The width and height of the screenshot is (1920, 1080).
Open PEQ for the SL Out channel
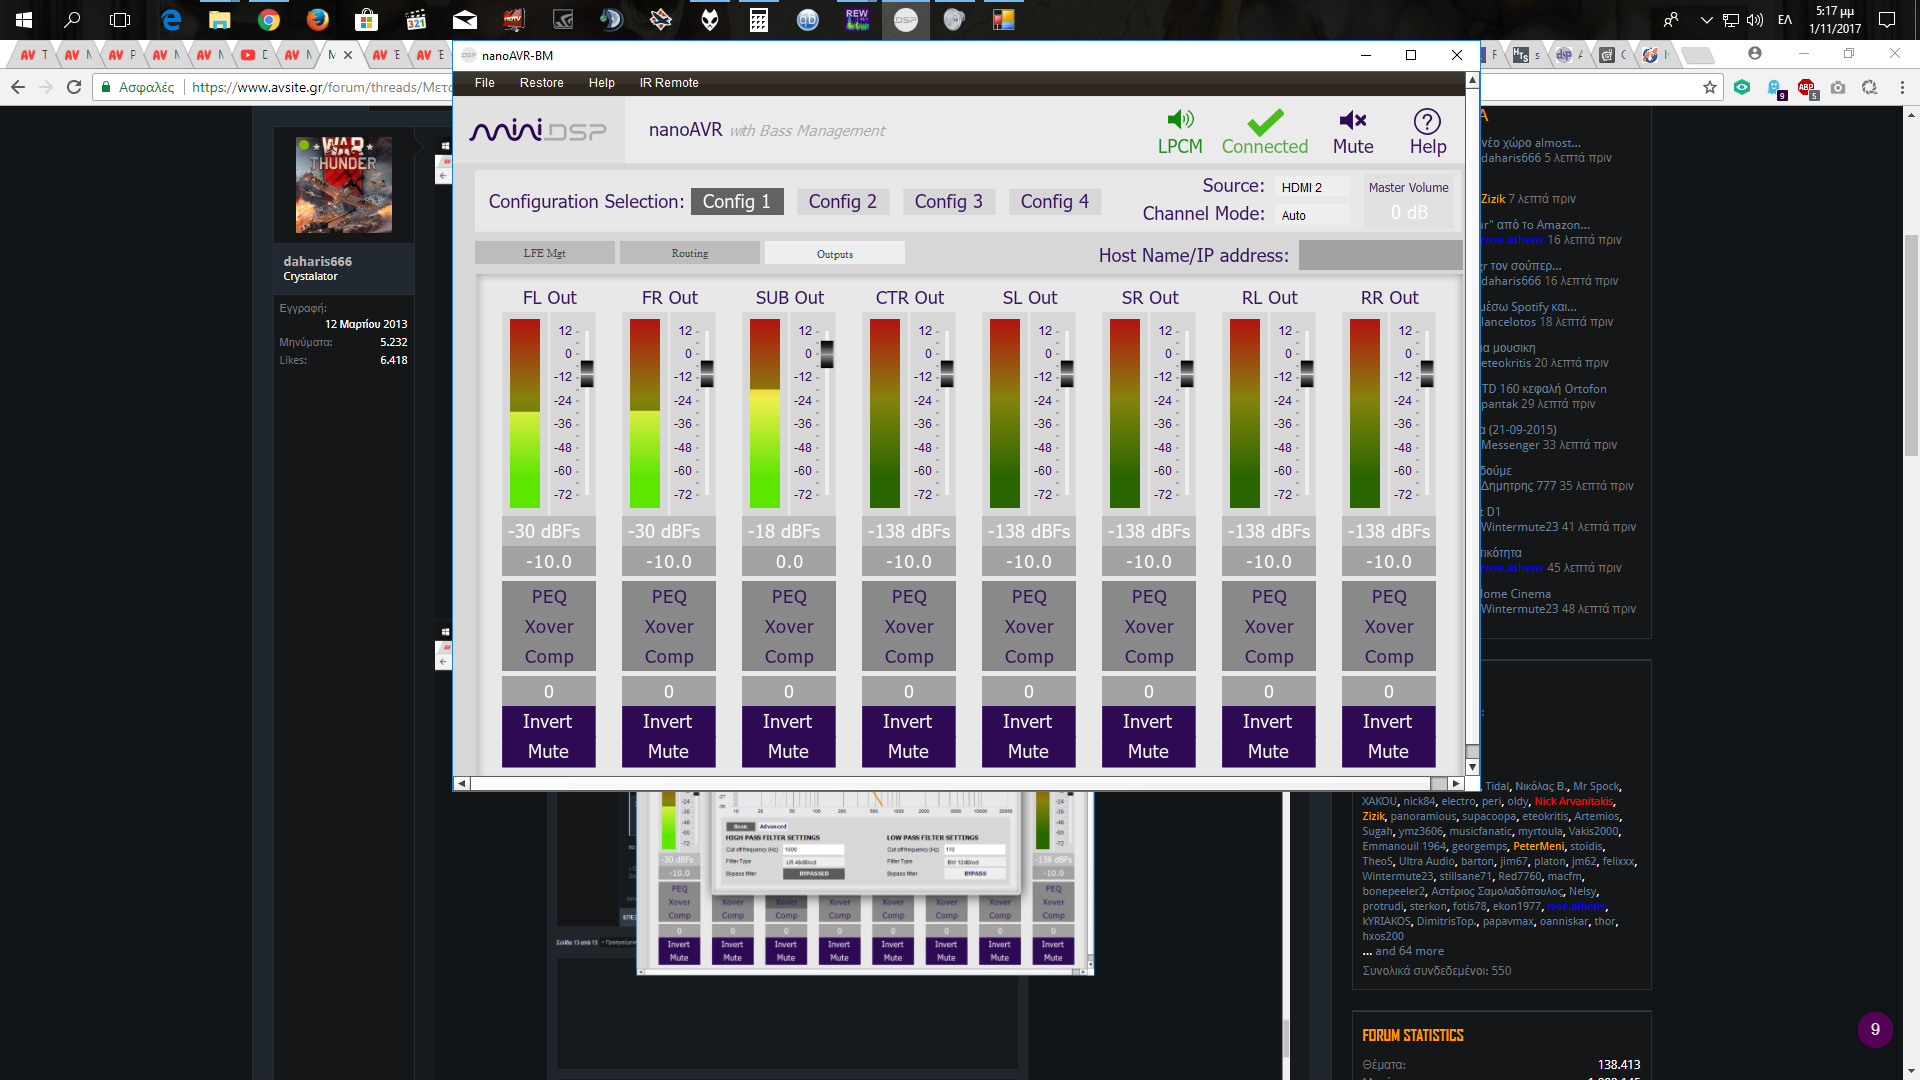pos(1028,597)
